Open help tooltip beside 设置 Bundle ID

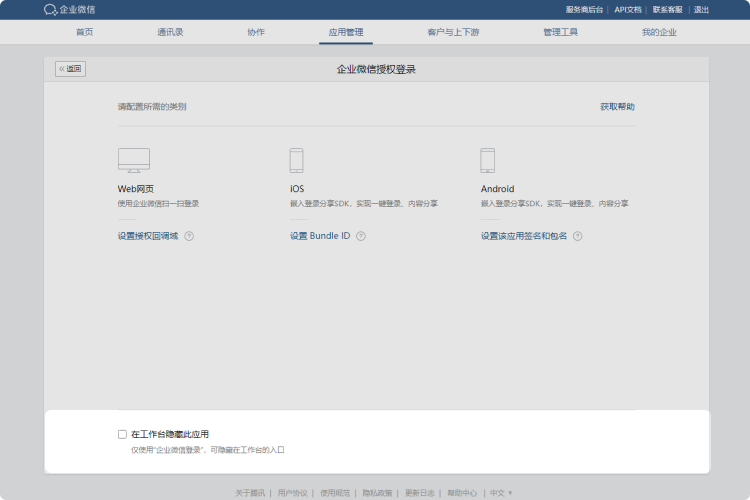361,236
